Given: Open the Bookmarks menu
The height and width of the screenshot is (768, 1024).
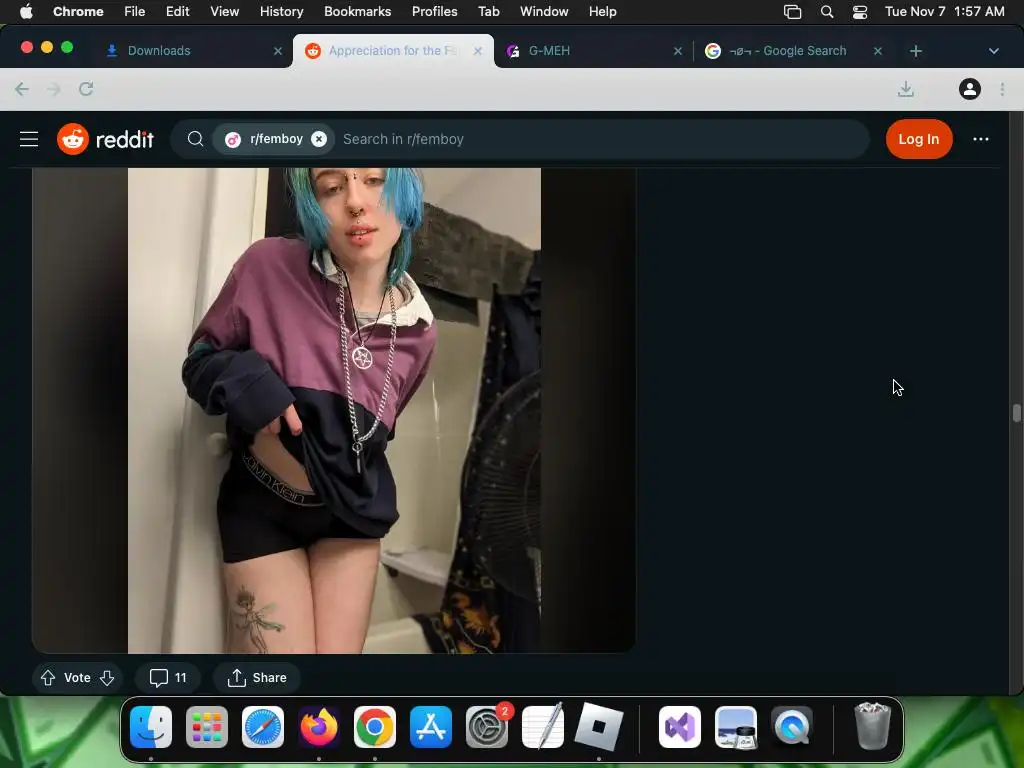Looking at the screenshot, I should (357, 11).
